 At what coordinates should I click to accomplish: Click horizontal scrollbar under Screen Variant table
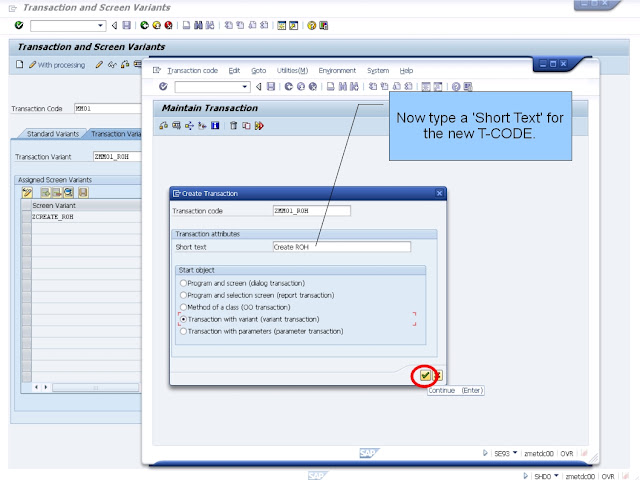click(96, 387)
